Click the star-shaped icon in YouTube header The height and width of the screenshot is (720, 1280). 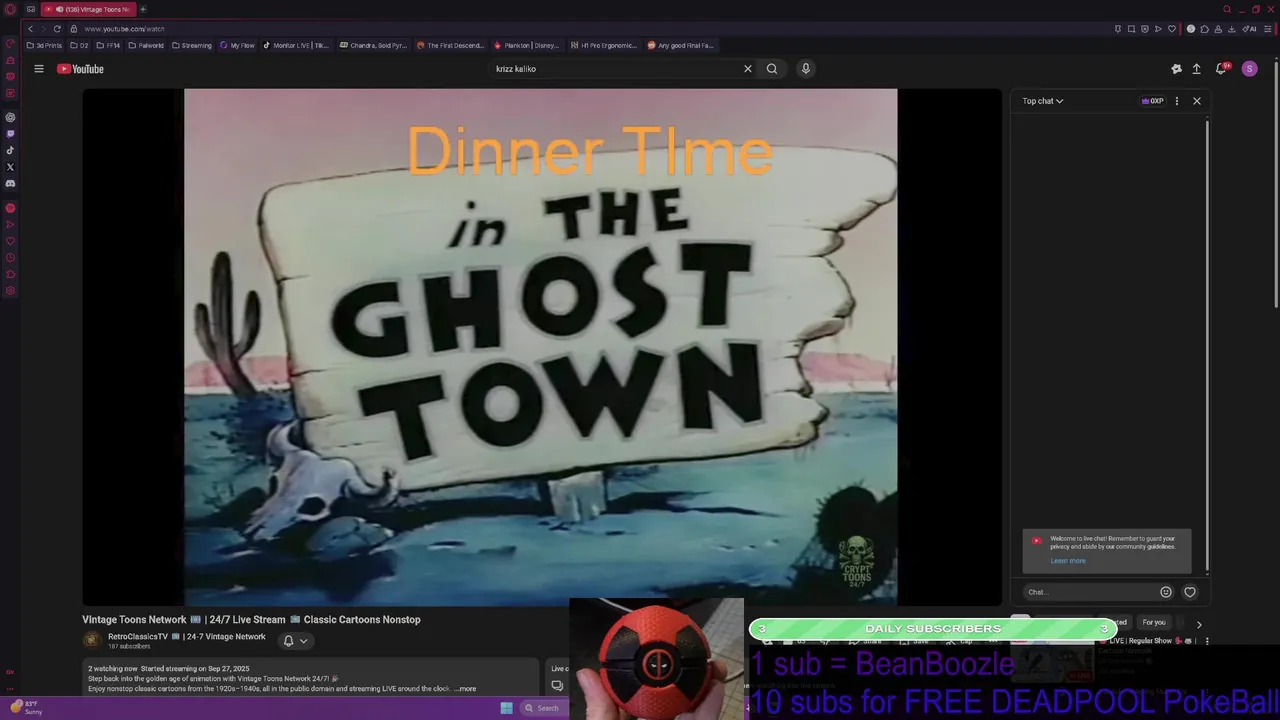tap(1176, 69)
